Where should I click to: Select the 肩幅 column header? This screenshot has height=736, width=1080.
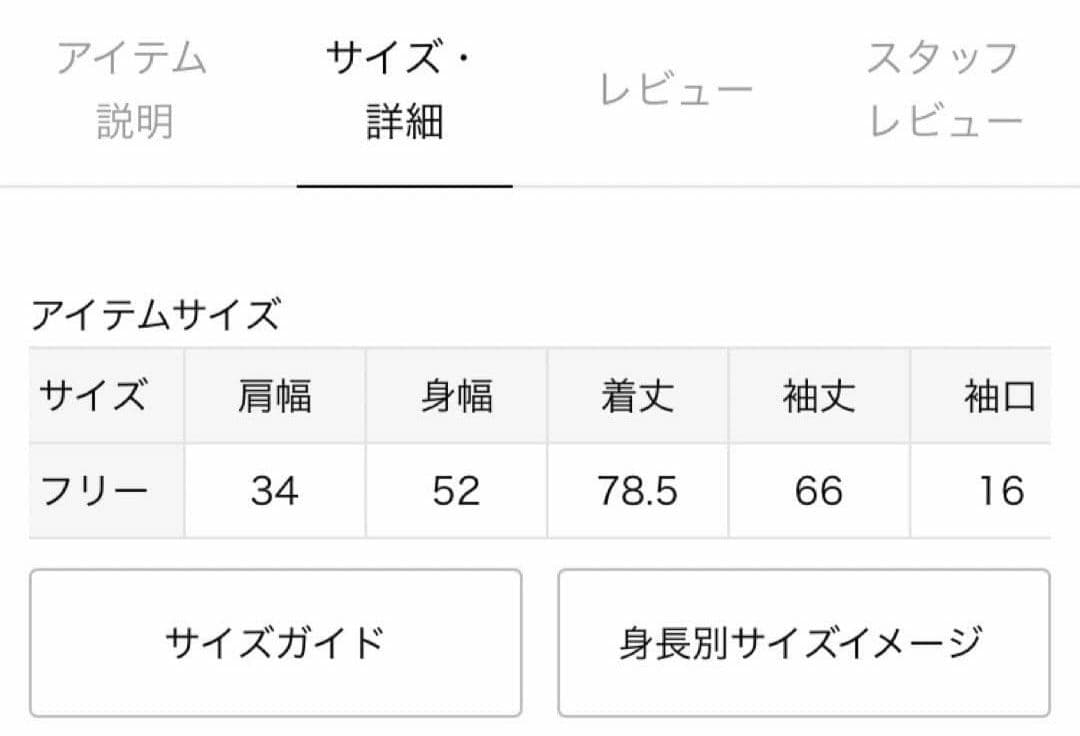pos(275,397)
